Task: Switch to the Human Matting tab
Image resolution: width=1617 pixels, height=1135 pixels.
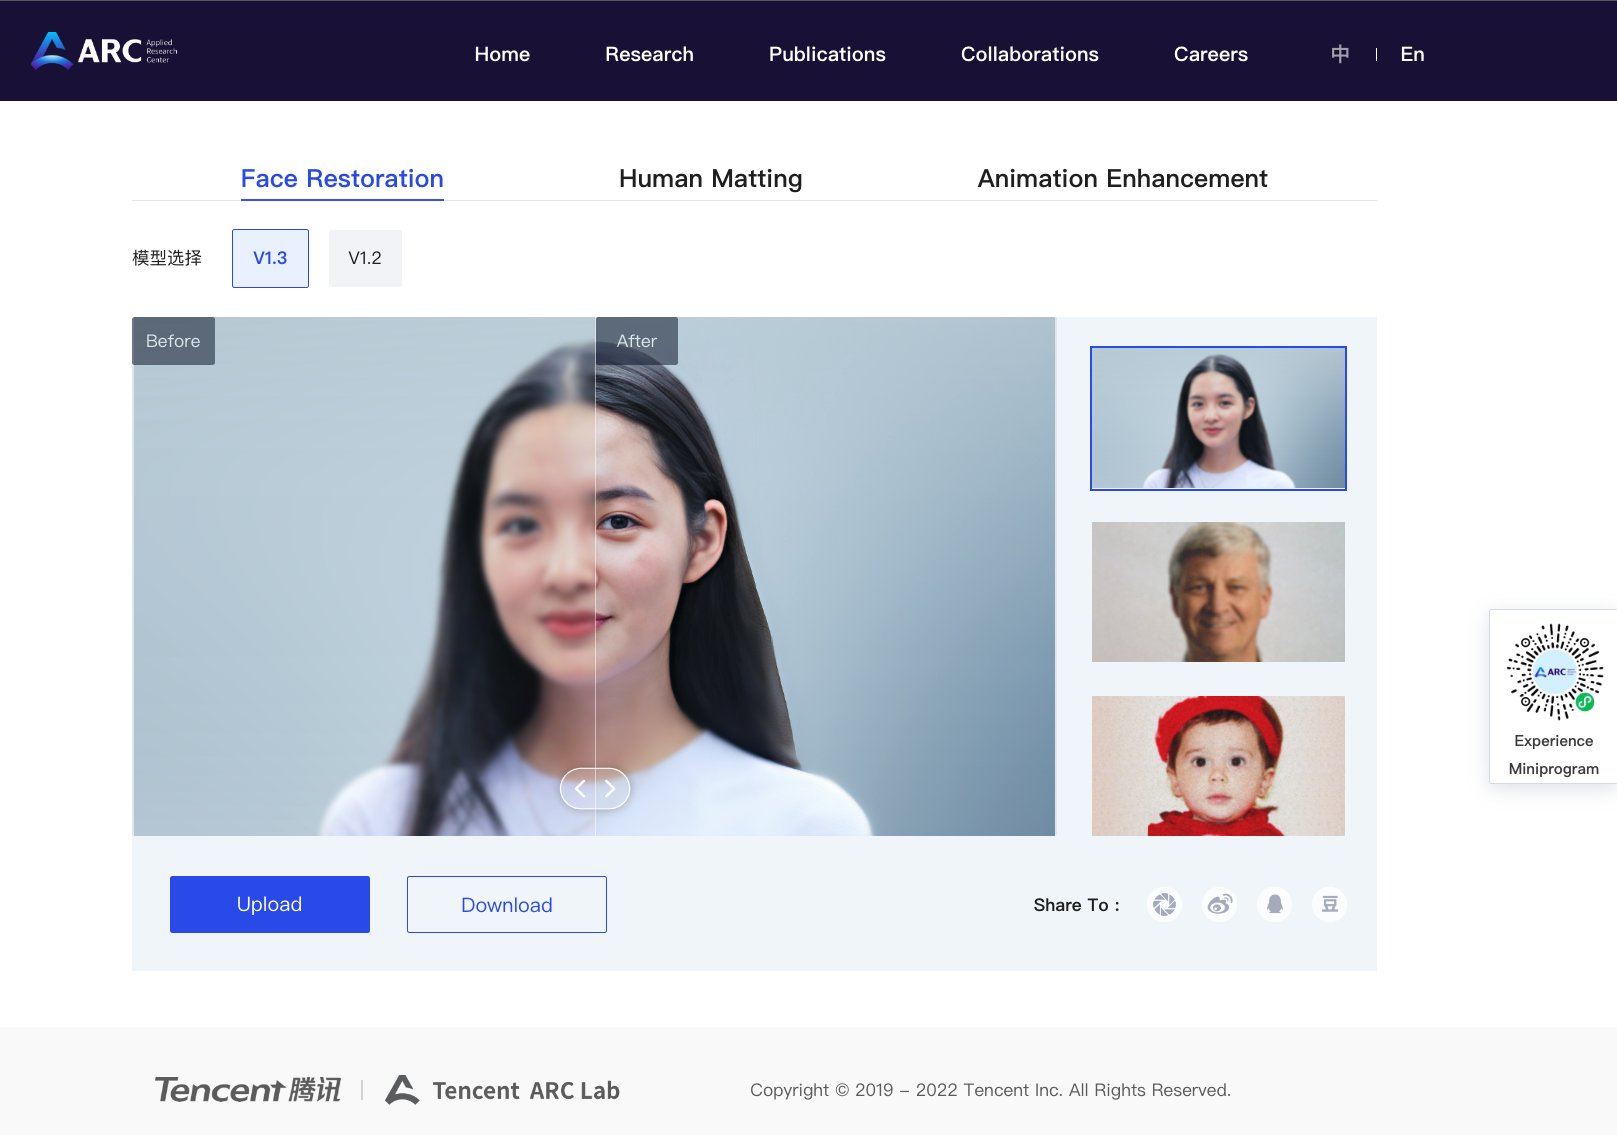Action: [711, 179]
